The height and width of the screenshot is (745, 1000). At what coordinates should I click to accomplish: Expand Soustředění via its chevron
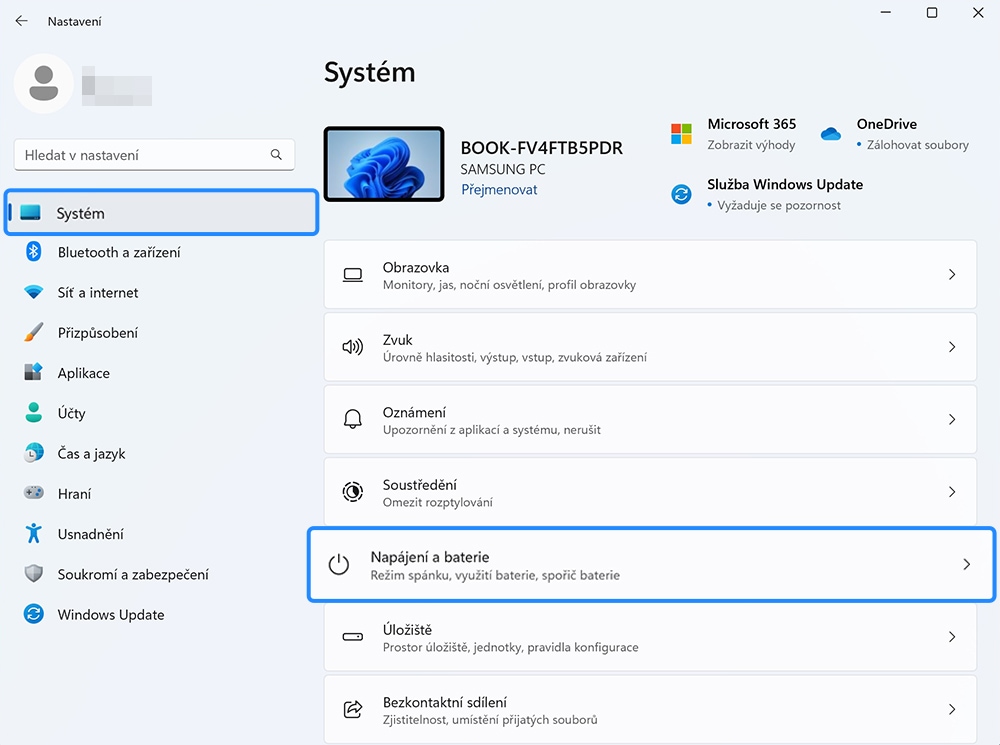[952, 492]
